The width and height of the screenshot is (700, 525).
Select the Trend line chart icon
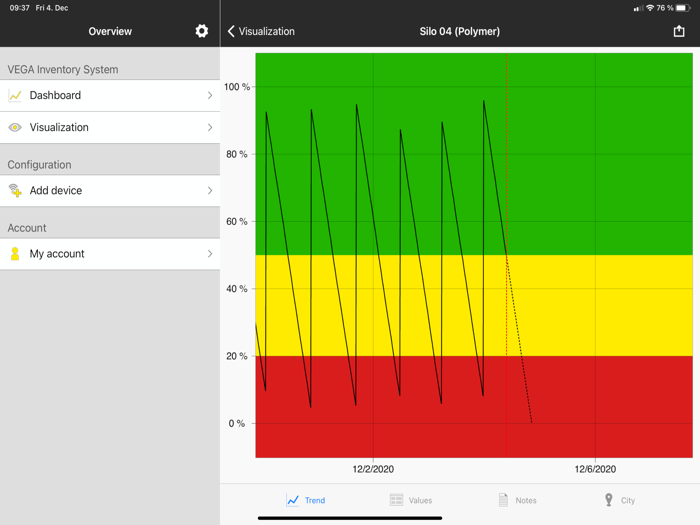(x=293, y=500)
